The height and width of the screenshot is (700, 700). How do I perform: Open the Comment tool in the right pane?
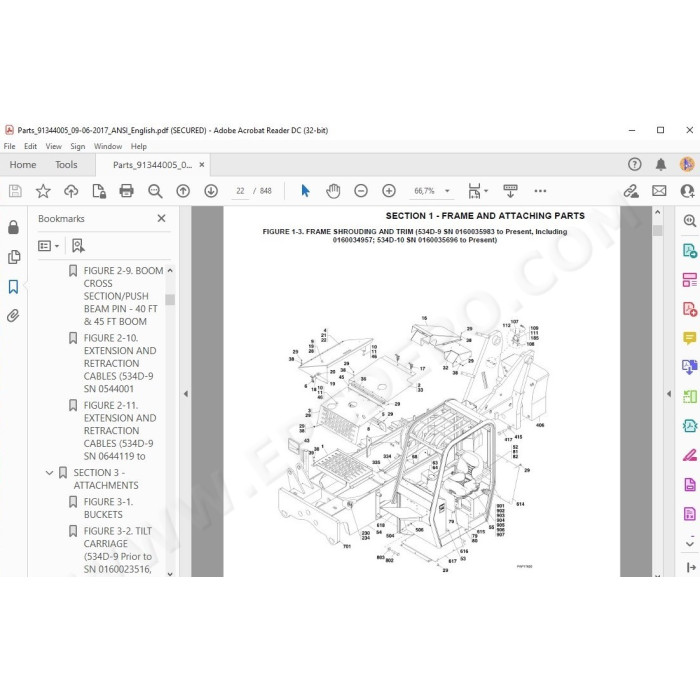pos(689,338)
